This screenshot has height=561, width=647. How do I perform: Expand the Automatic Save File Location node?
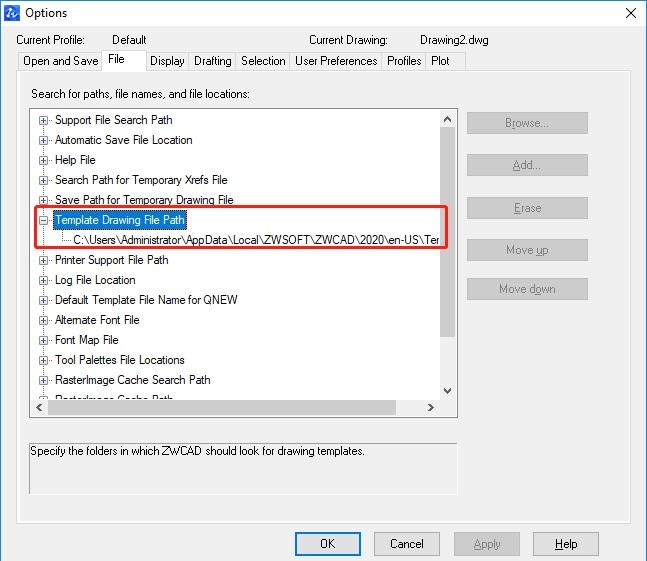pyautogui.click(x=44, y=140)
